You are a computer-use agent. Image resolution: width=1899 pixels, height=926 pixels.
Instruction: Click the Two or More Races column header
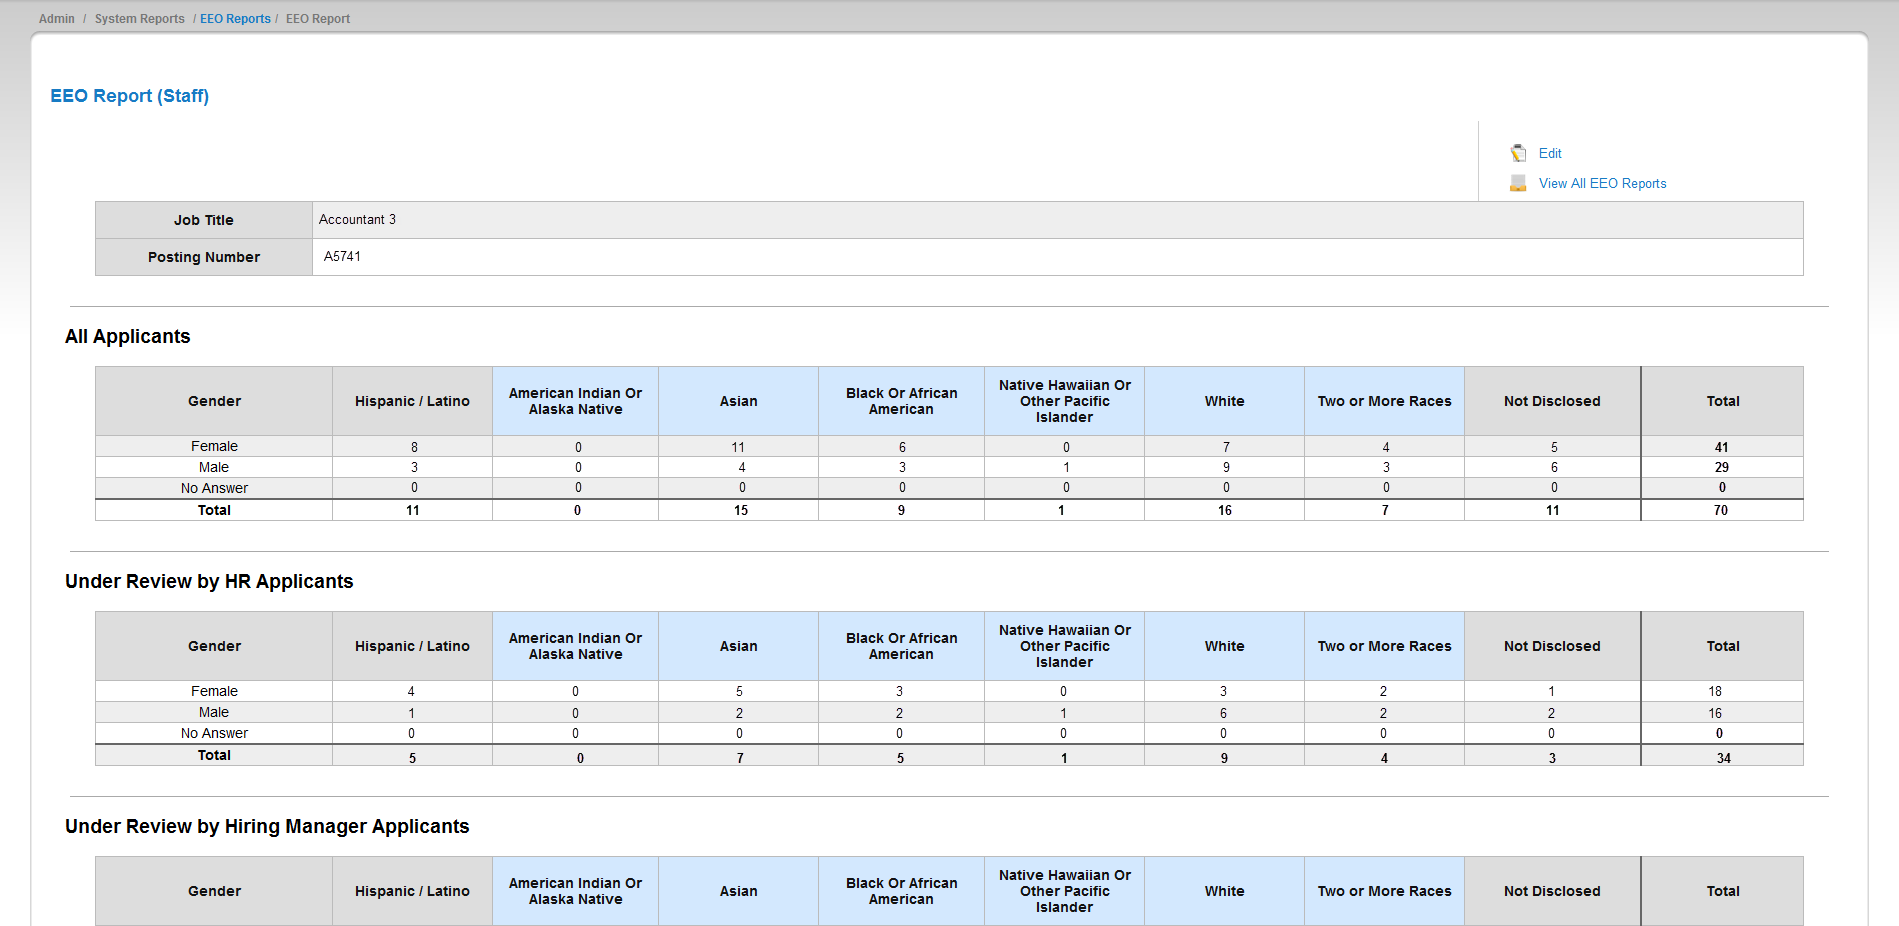point(1384,401)
